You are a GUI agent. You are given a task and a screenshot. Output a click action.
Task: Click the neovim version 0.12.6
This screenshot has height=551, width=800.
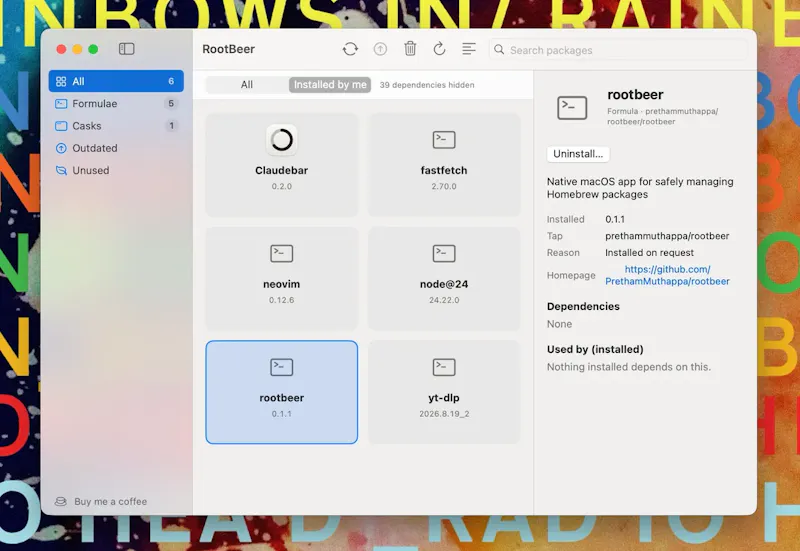(x=282, y=300)
